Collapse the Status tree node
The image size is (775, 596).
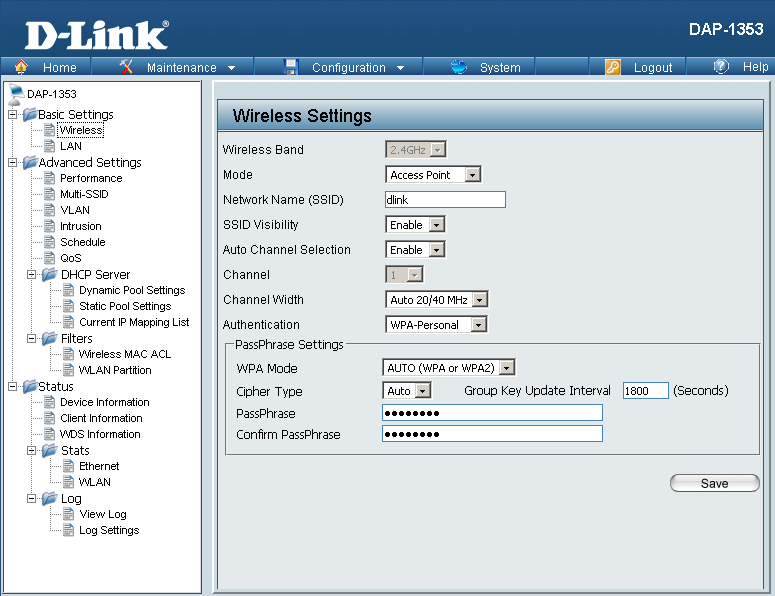pyautogui.click(x=12, y=386)
